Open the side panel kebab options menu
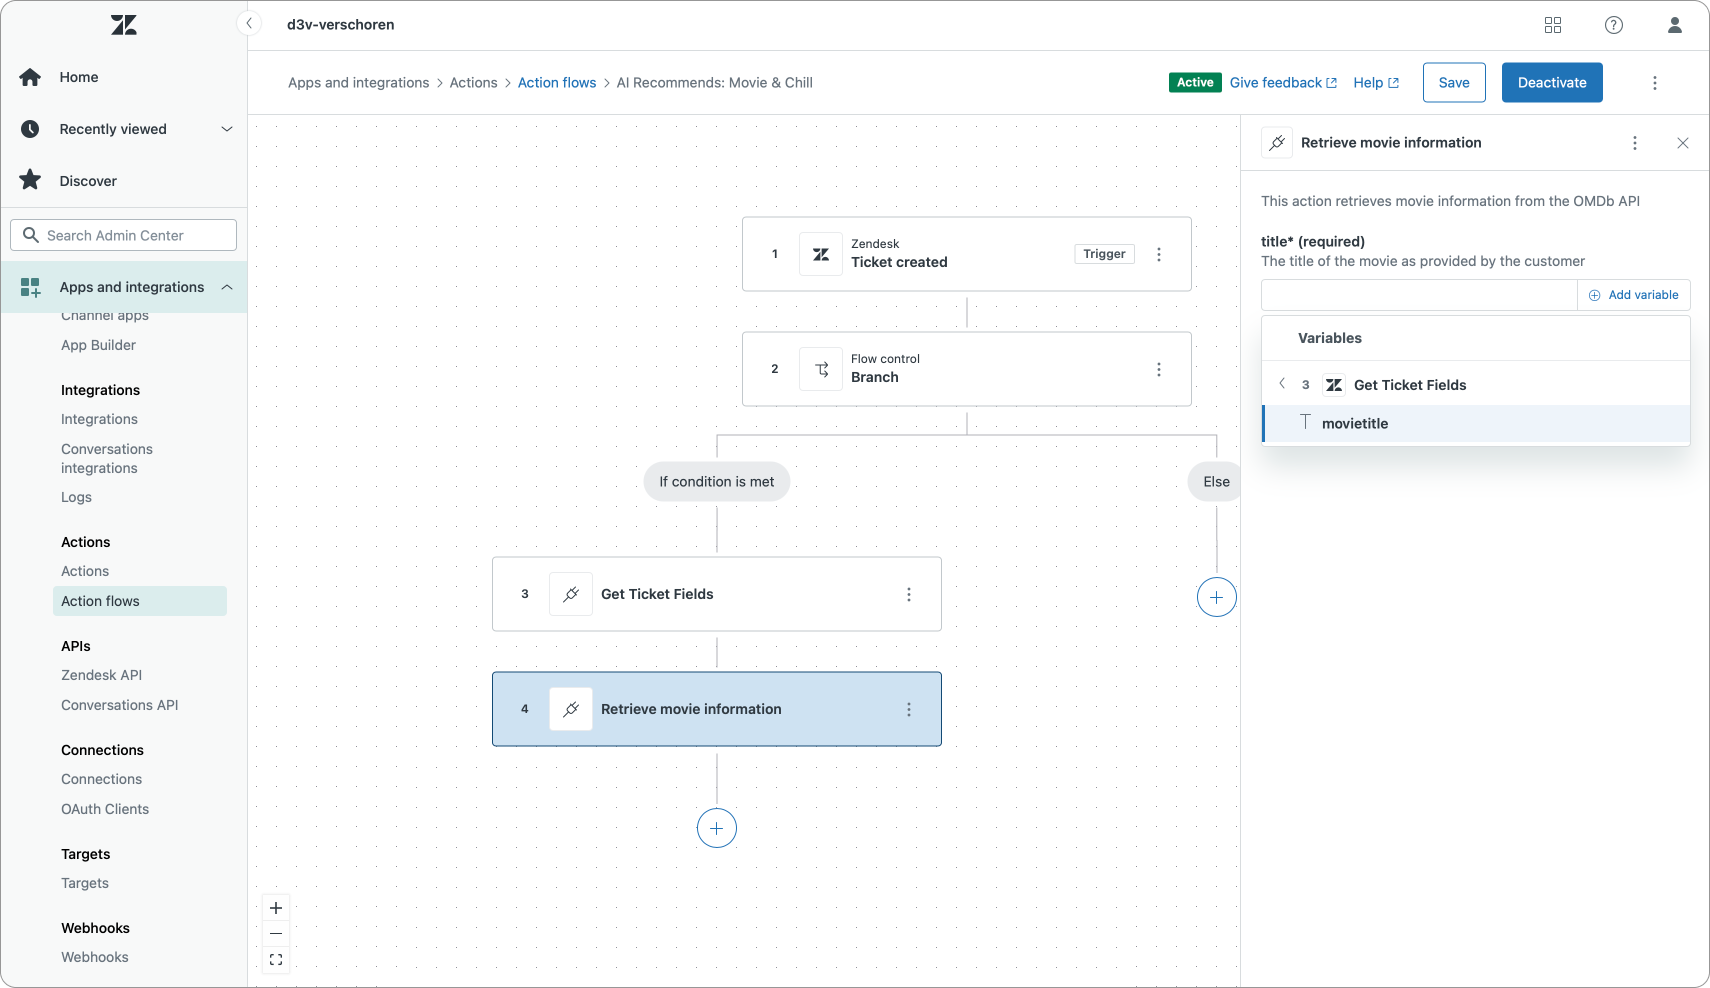The image size is (1710, 988). coord(1635,143)
